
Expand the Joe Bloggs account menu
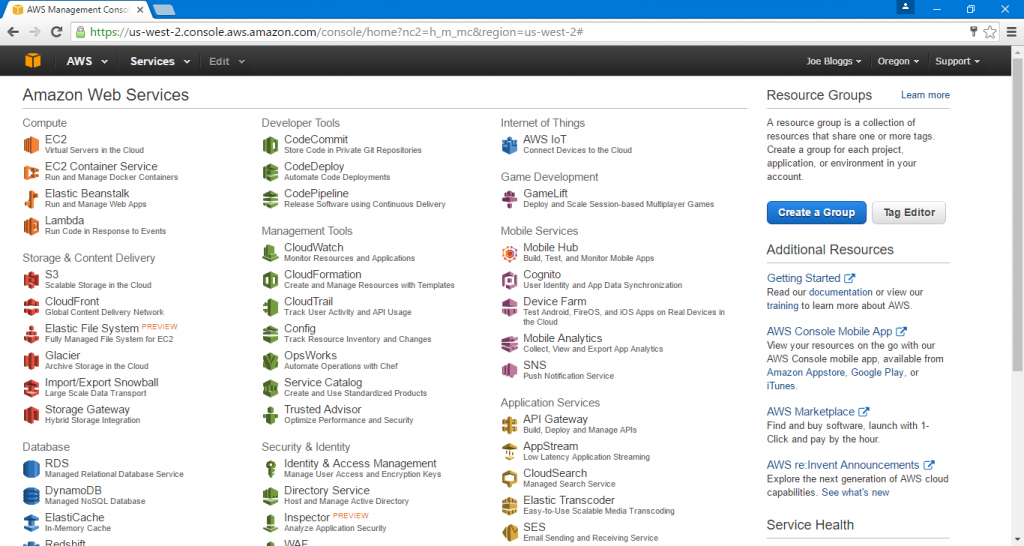[x=833, y=61]
